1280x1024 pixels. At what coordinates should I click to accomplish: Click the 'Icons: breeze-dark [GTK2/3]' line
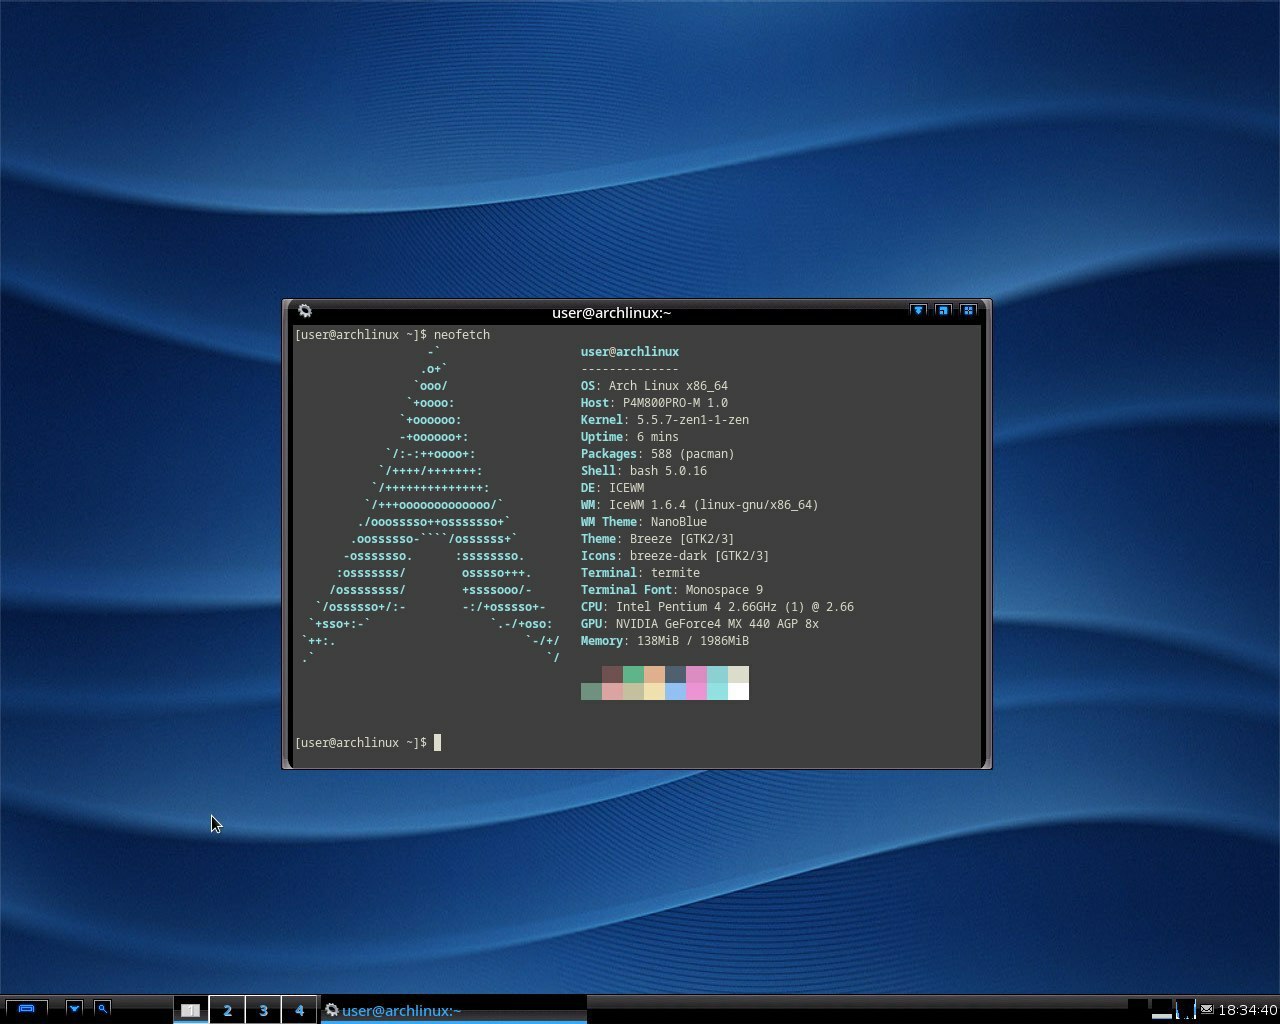[675, 556]
